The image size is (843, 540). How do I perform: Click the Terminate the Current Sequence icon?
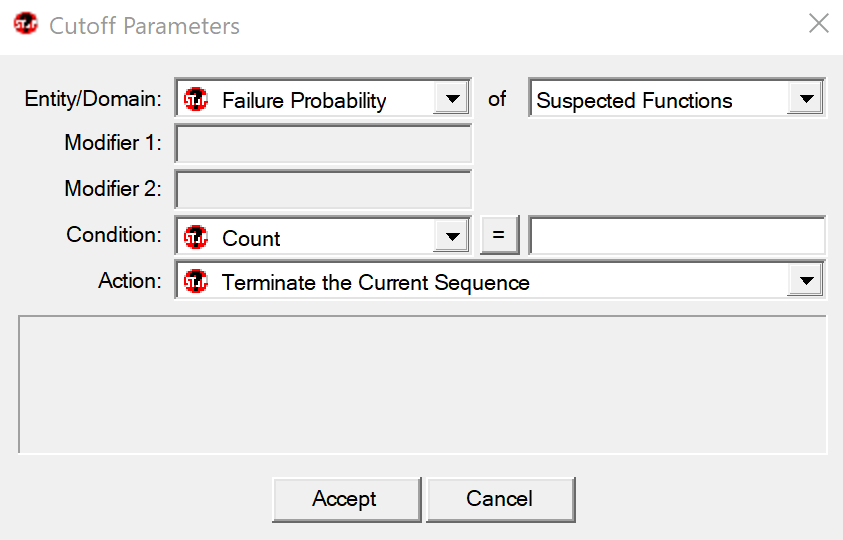[x=196, y=281]
